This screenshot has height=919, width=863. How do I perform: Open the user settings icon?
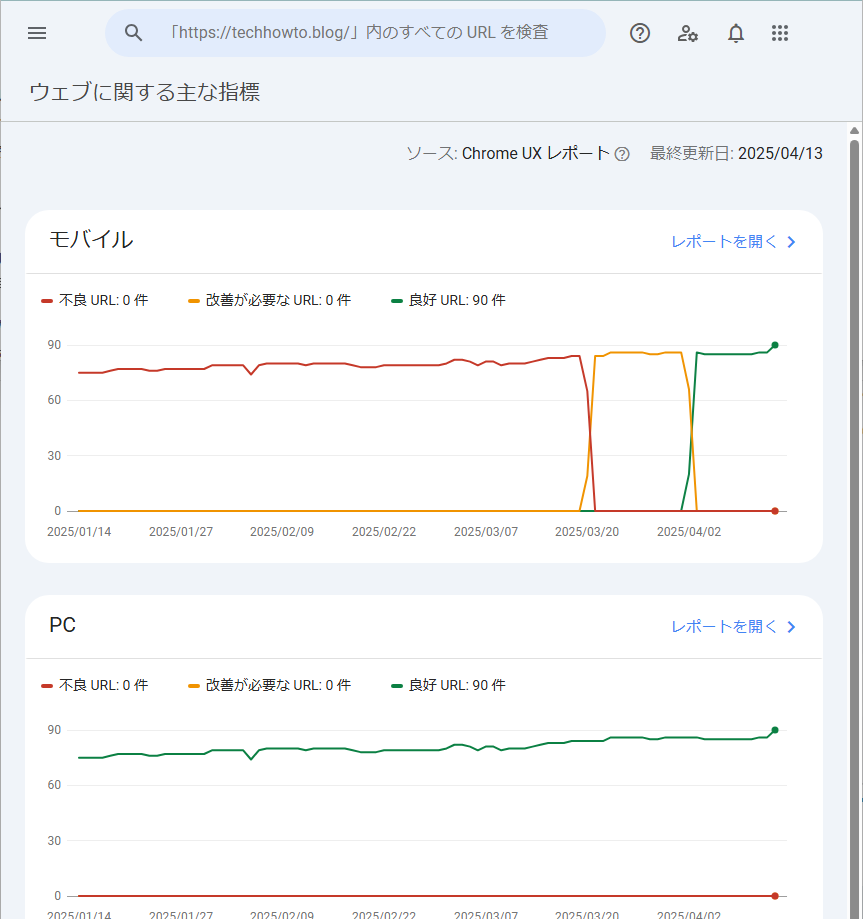pyautogui.click(x=688, y=33)
